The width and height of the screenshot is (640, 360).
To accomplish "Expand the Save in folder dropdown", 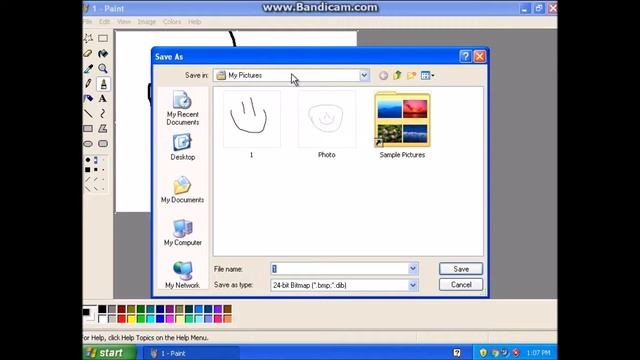I will [364, 76].
